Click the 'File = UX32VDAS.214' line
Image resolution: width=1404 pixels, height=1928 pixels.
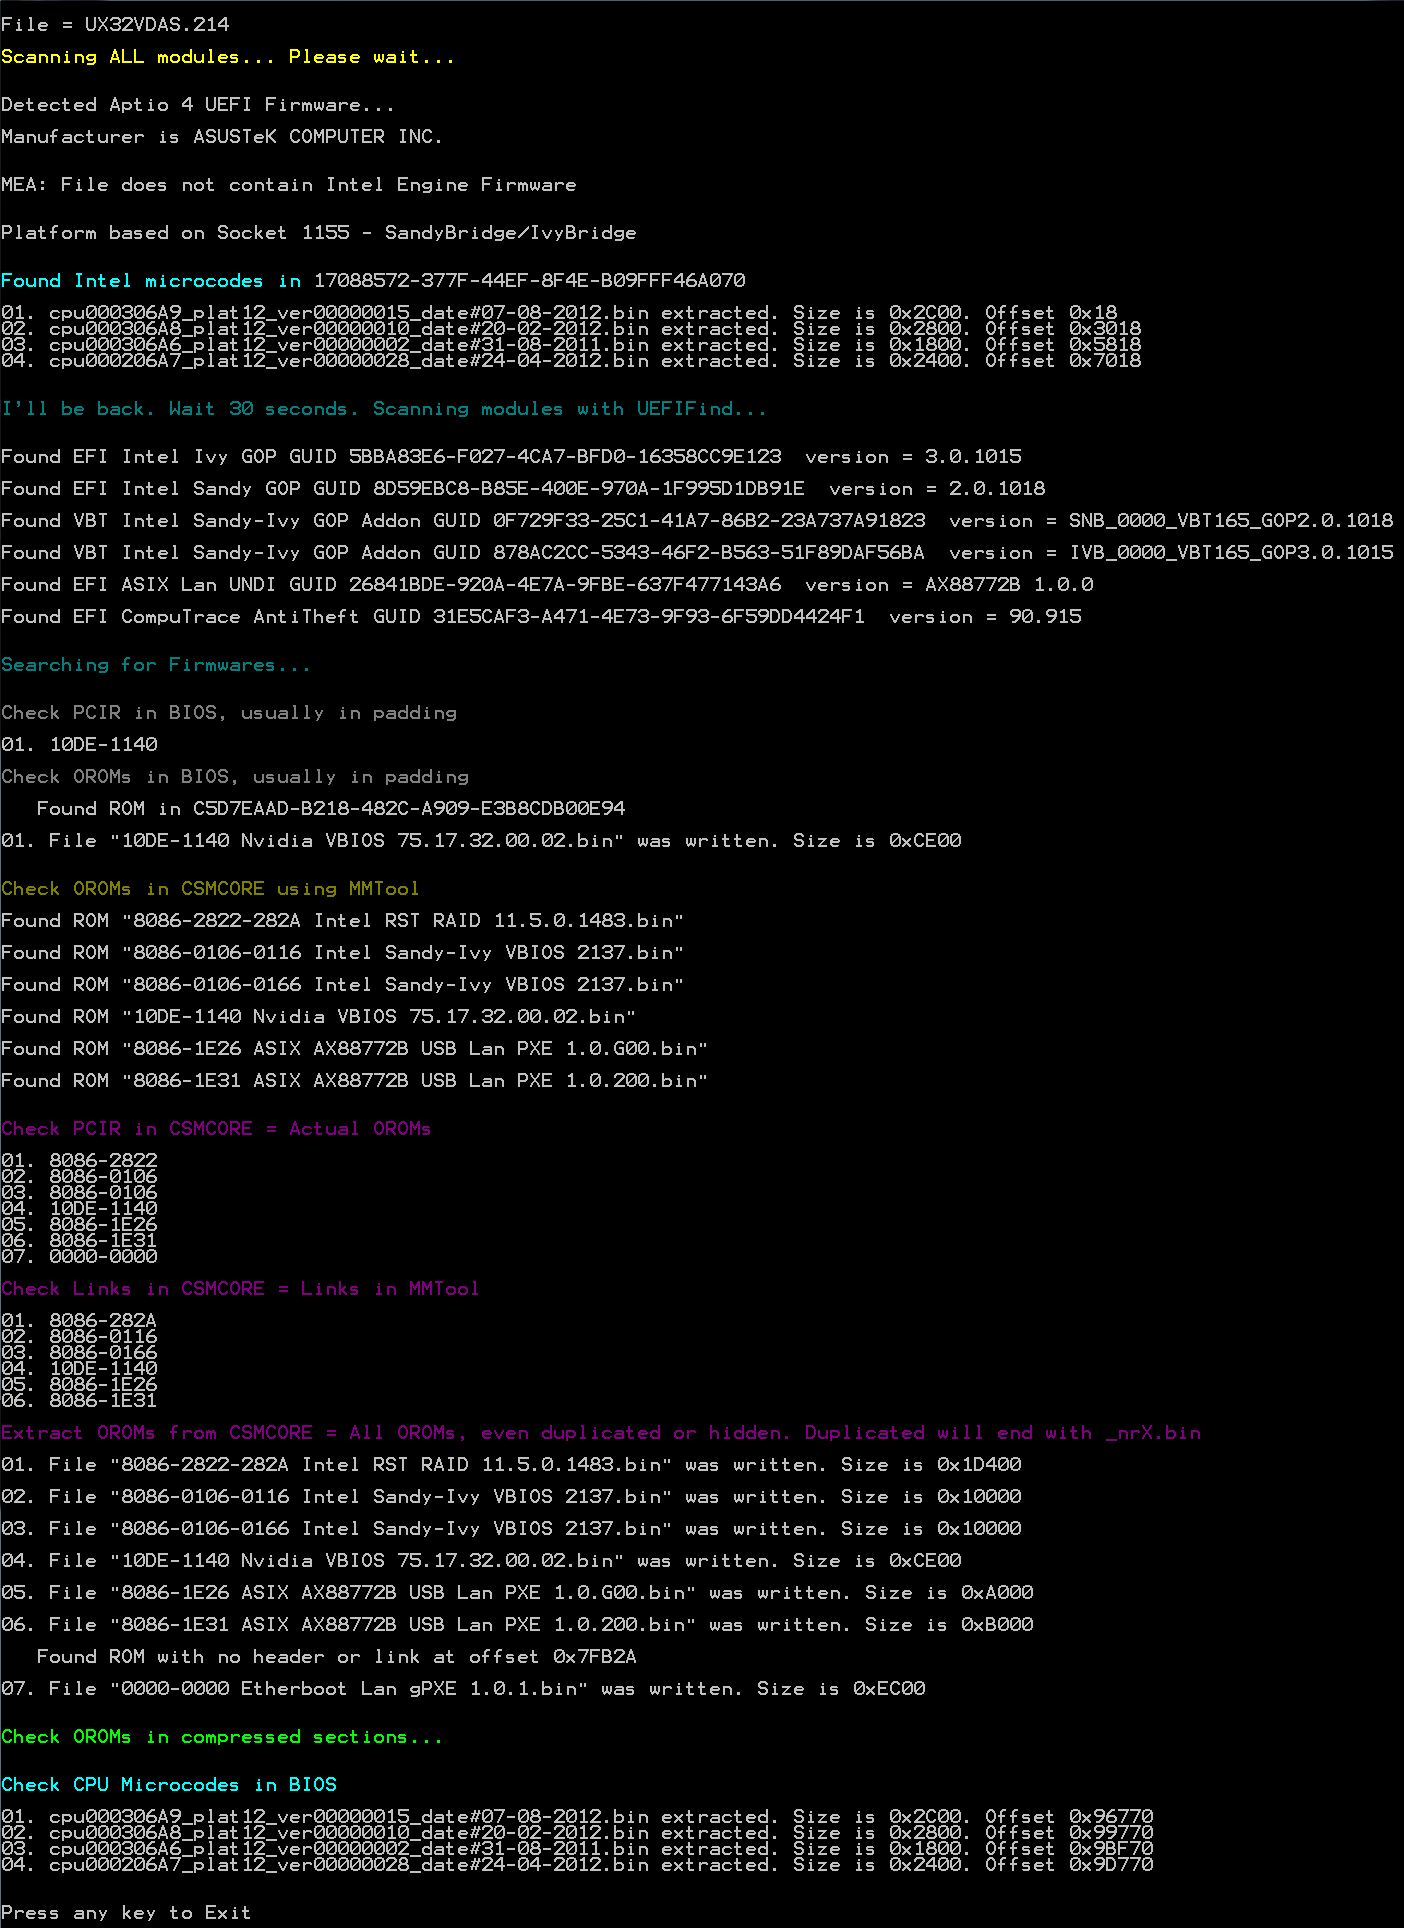click(x=115, y=24)
